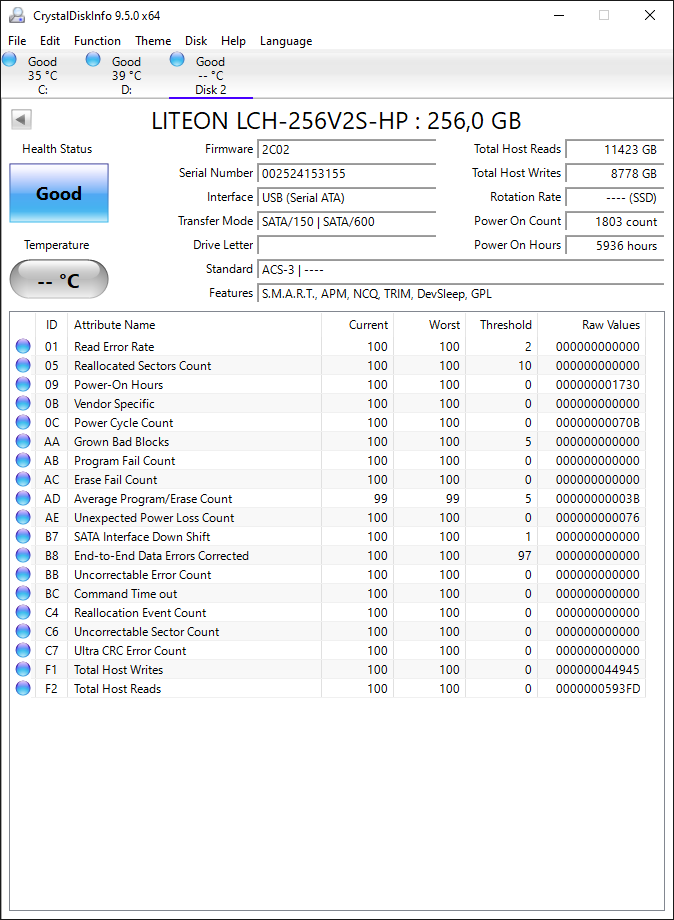Viewport: 674px width, 920px height.
Task: Click the Total Host Reads value 11423 GB
Action: 615,150
